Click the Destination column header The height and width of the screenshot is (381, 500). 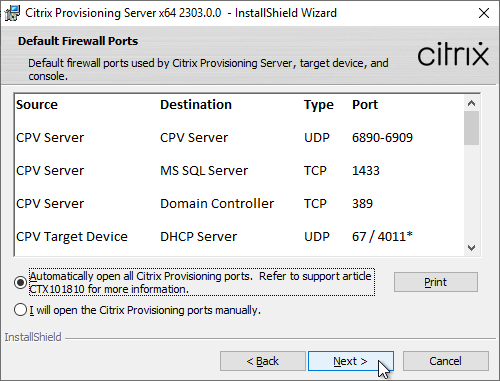196,105
